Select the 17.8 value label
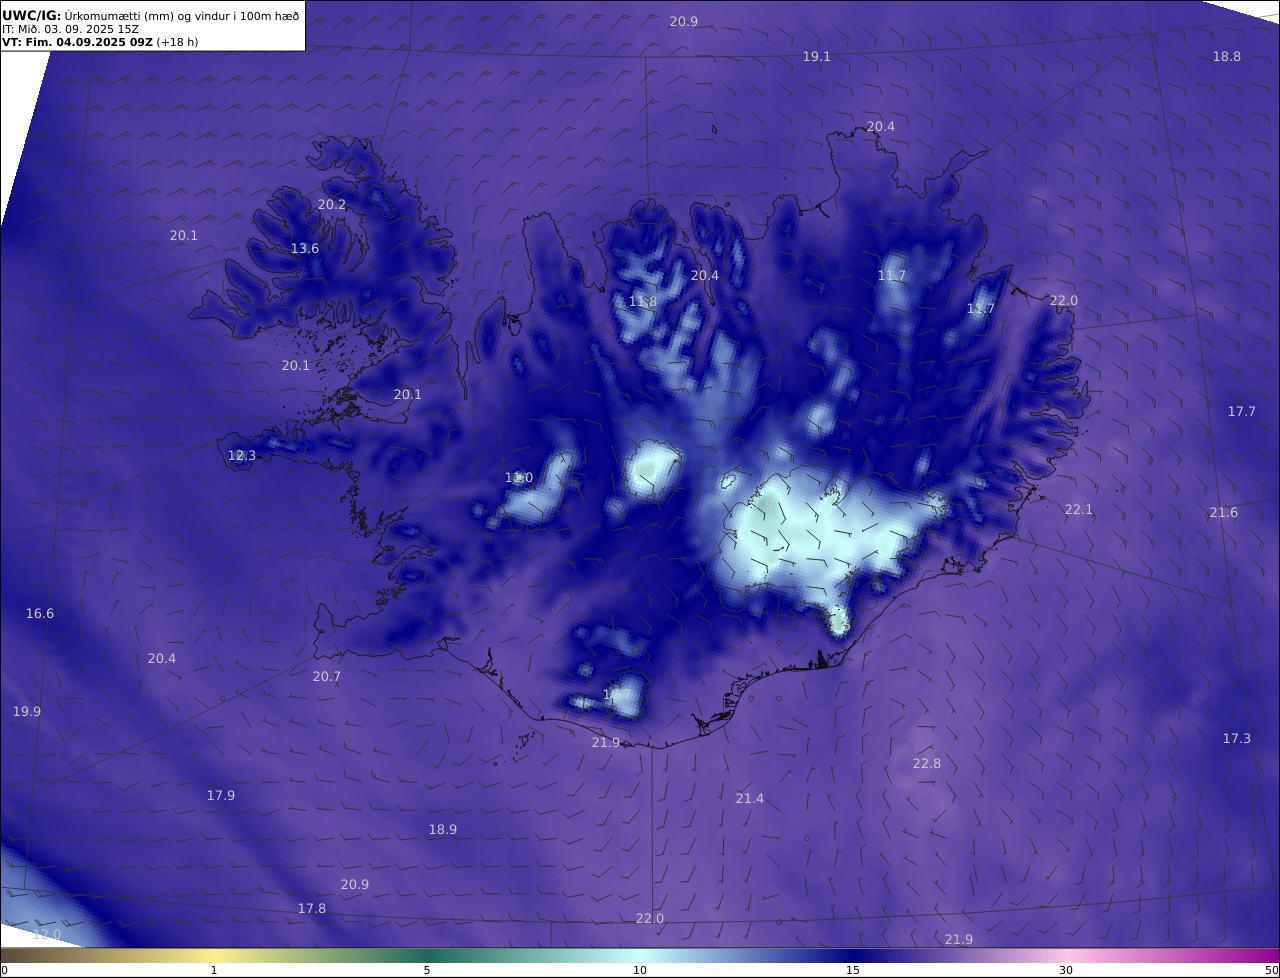The width and height of the screenshot is (1280, 978). pyautogui.click(x=312, y=909)
